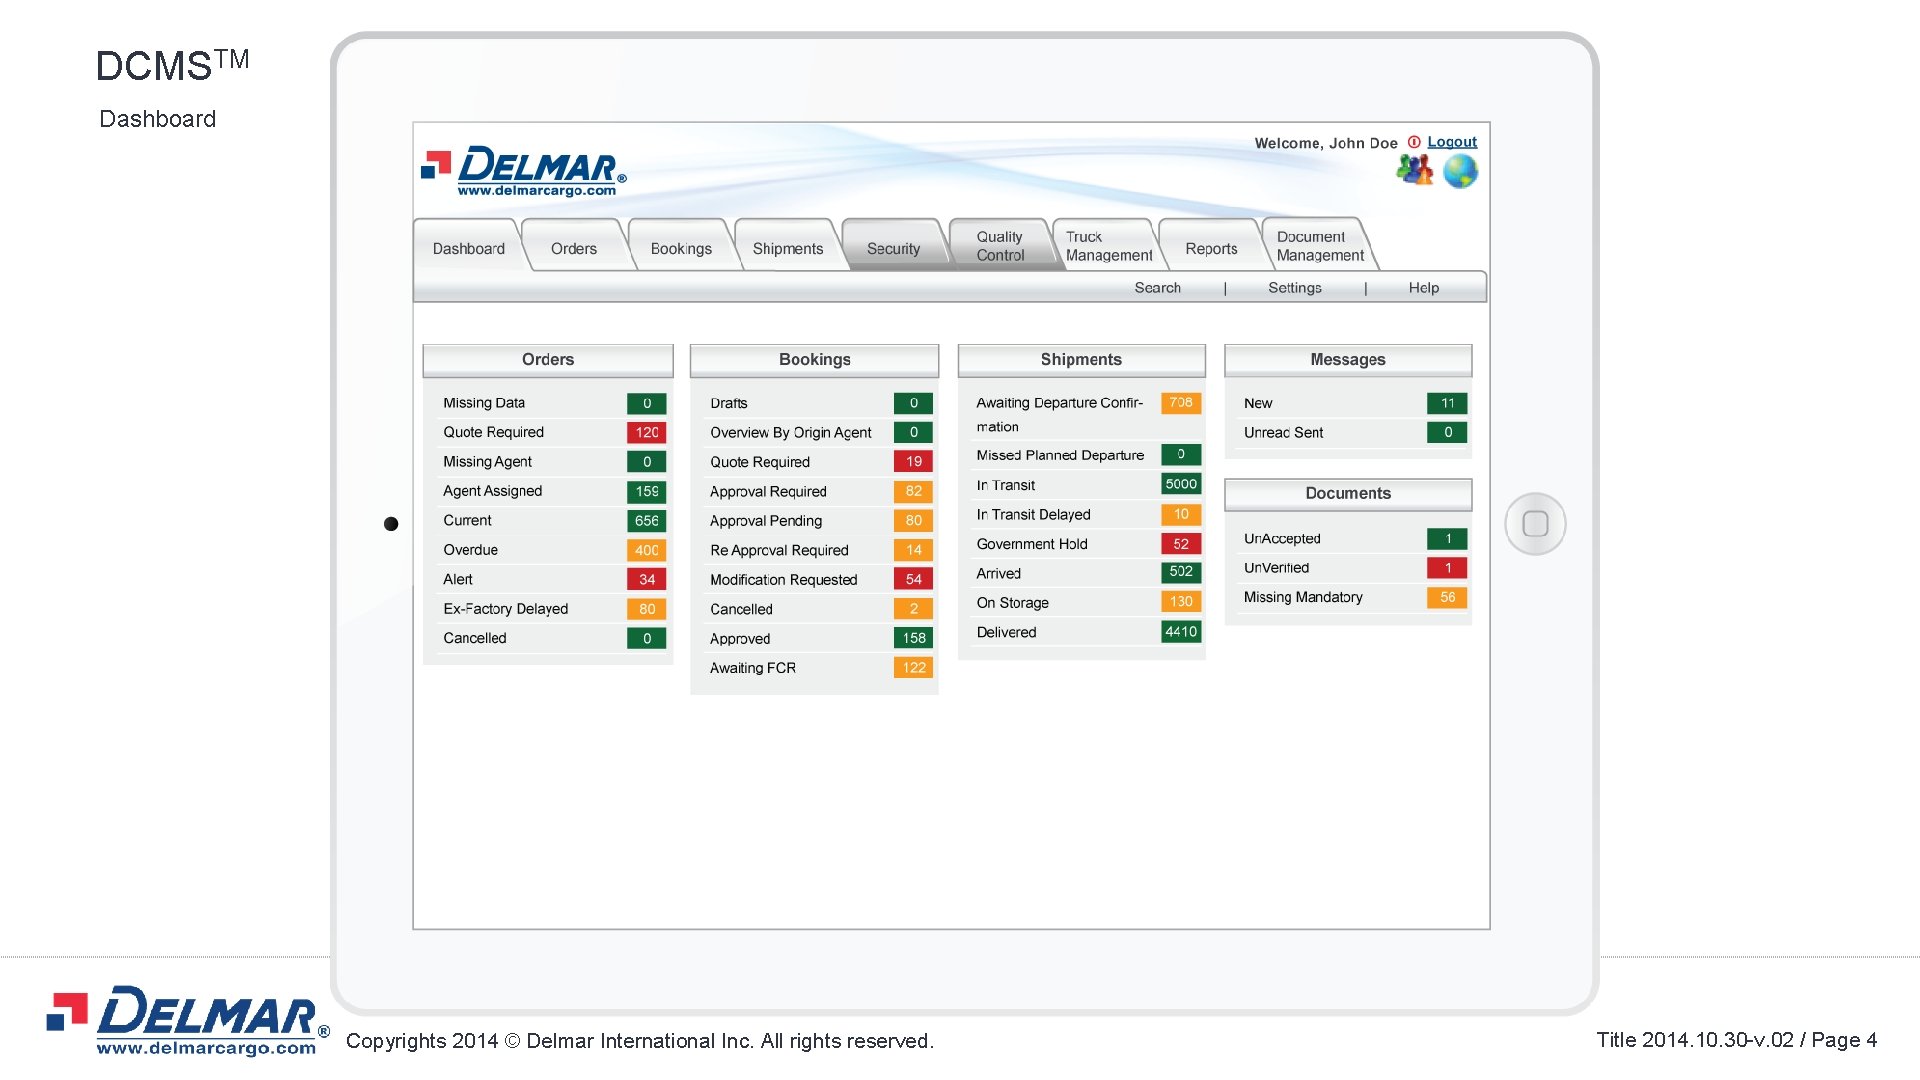The width and height of the screenshot is (1920, 1080).
Task: Click the Delmar logo in the app header
Action: [524, 171]
